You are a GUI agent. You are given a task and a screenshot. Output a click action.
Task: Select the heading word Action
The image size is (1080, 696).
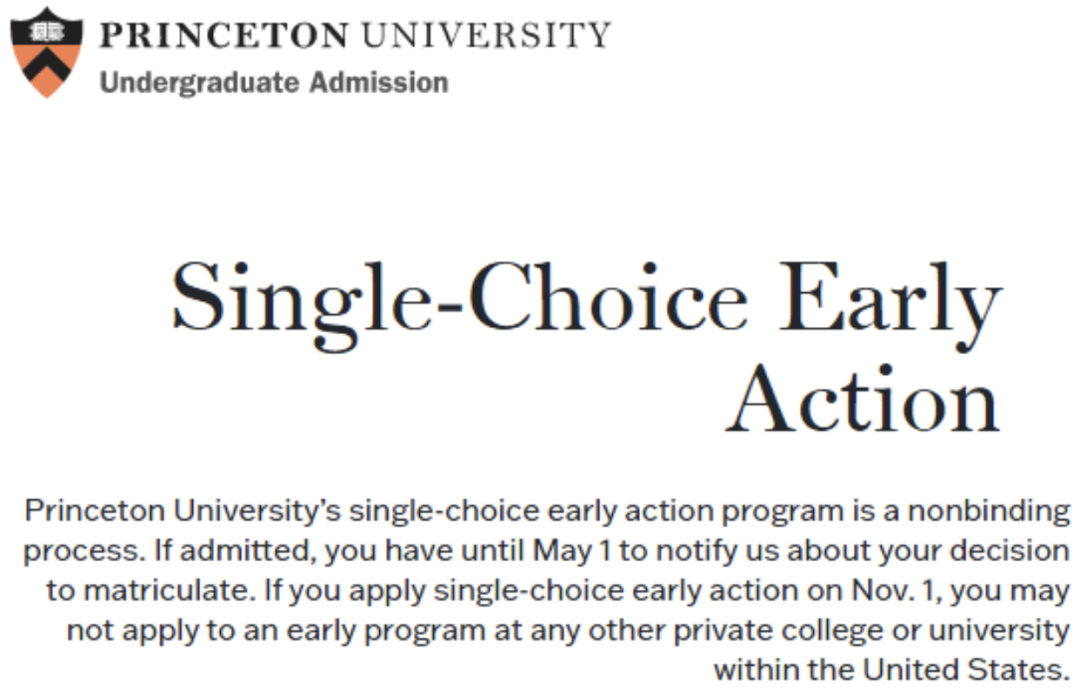tap(863, 400)
